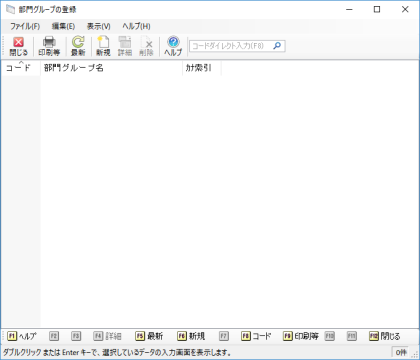The image size is (420, 360).
Task: Click the magnifier icon in code search box
Action: point(277,46)
